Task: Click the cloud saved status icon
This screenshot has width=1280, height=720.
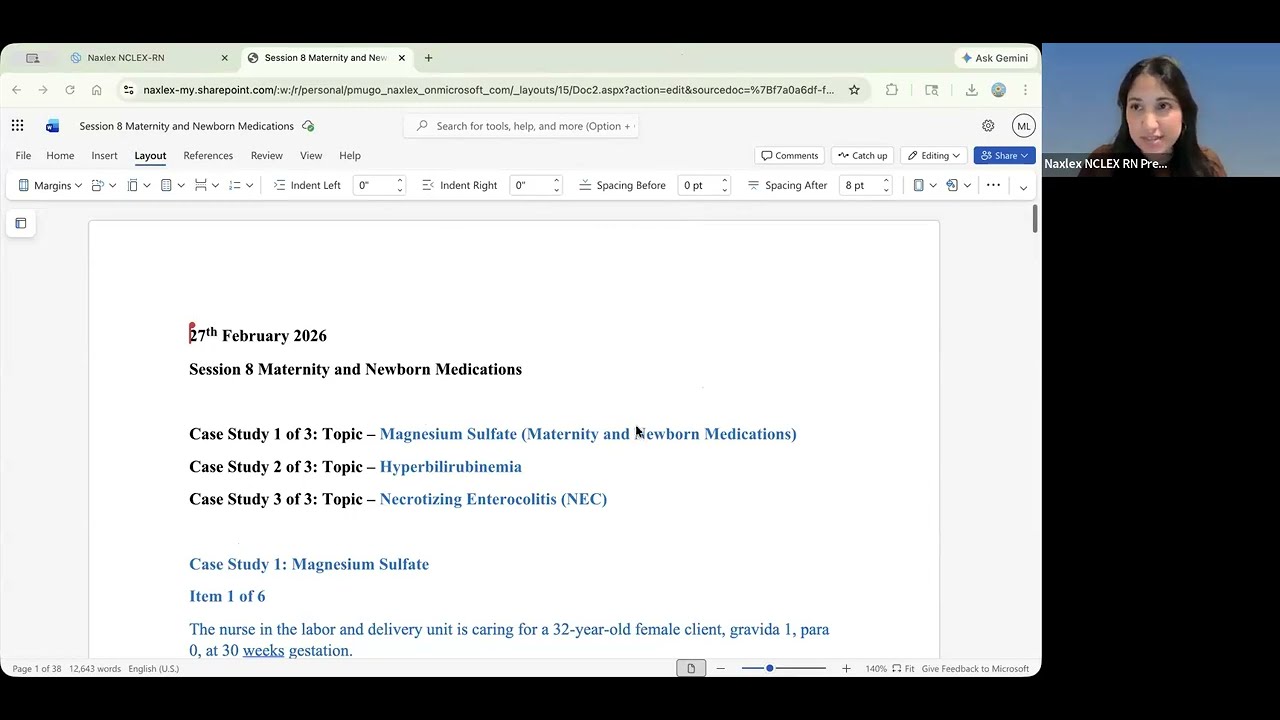Action: 308,126
